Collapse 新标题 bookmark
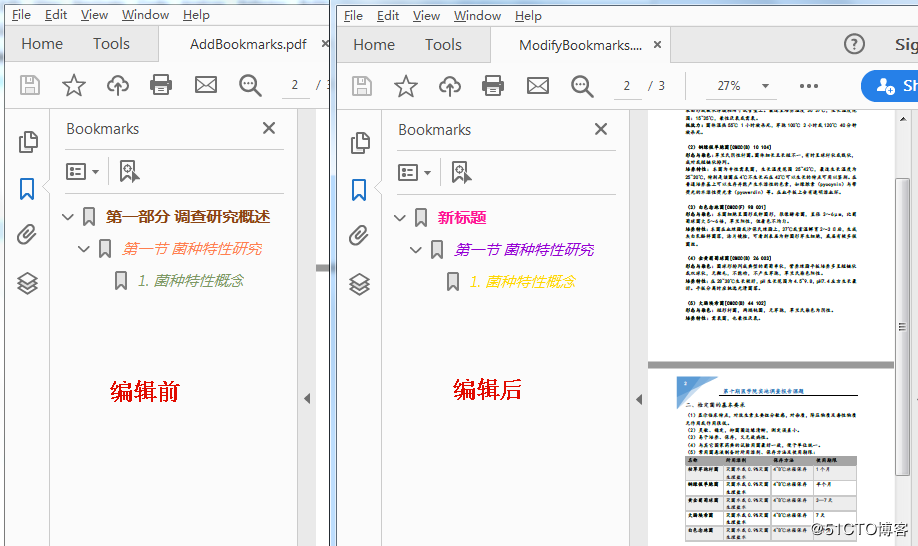 (x=400, y=218)
